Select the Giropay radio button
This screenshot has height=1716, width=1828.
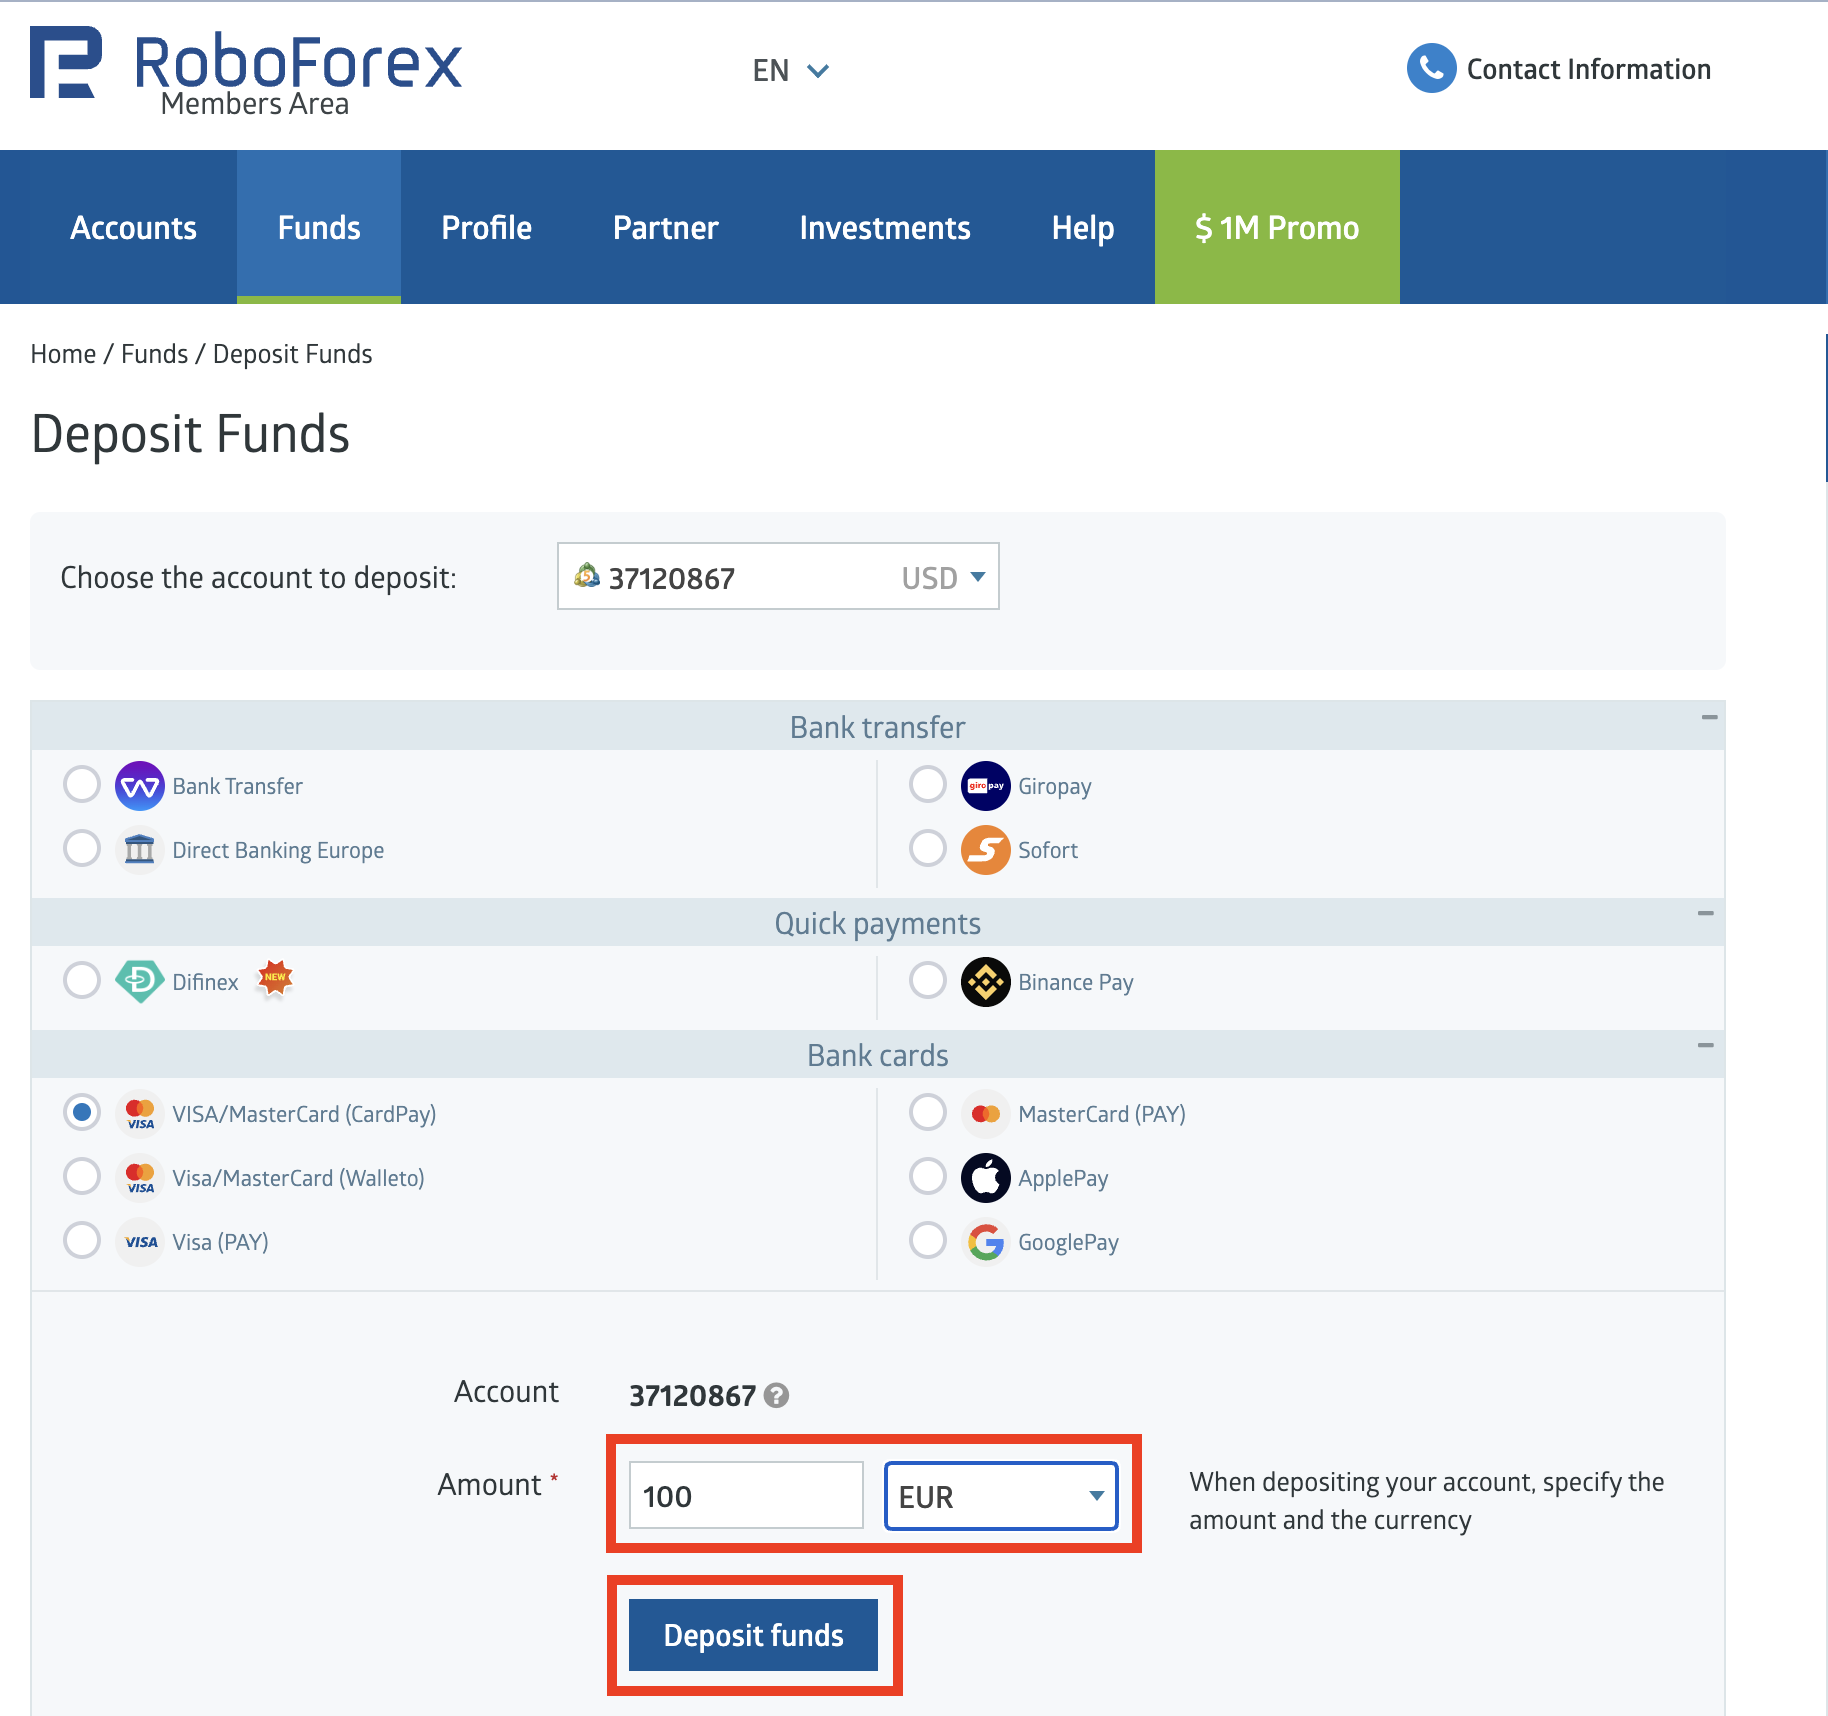[927, 785]
